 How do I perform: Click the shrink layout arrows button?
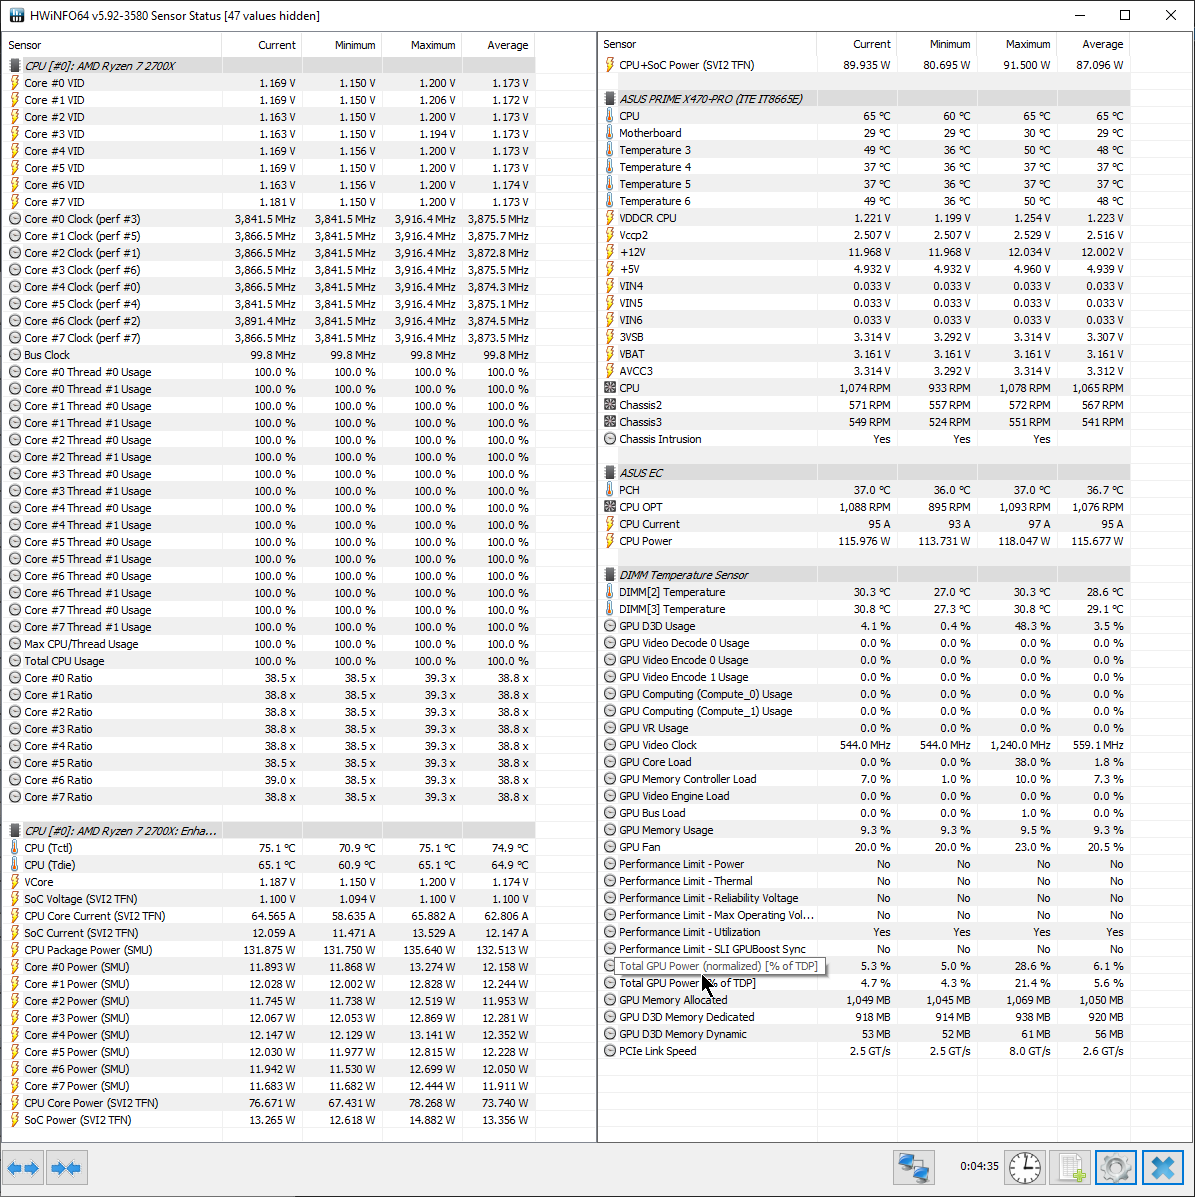pos(66,1167)
